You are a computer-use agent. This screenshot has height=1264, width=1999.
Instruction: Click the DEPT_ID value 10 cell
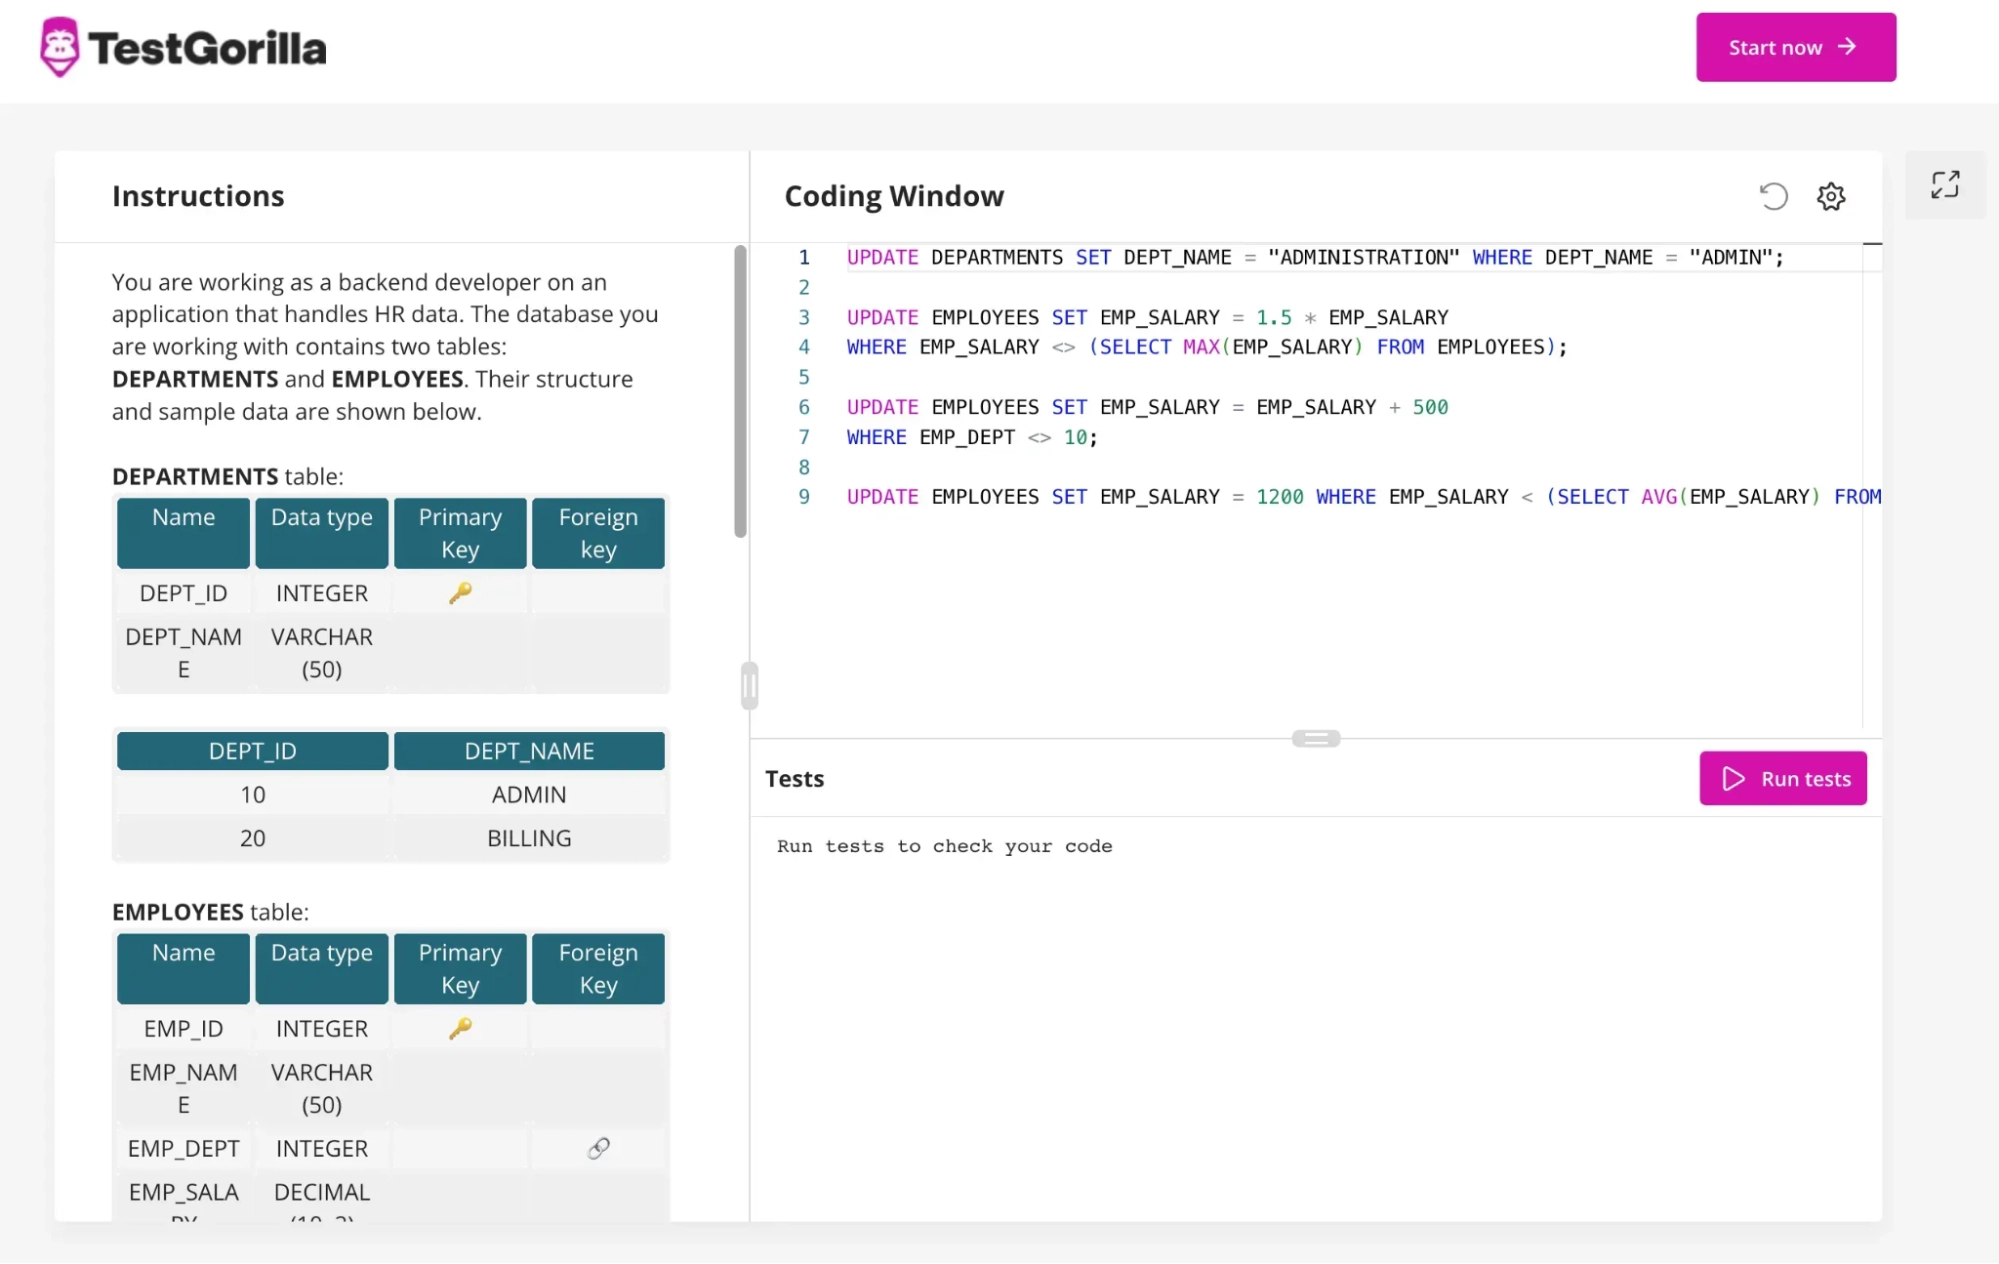click(x=252, y=795)
